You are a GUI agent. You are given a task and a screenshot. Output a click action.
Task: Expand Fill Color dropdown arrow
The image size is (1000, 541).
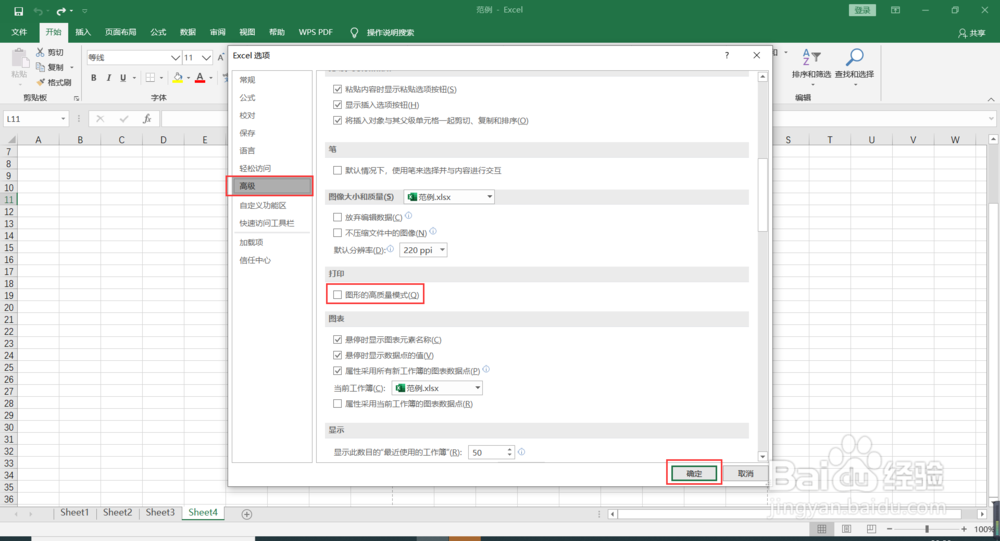tap(188, 78)
